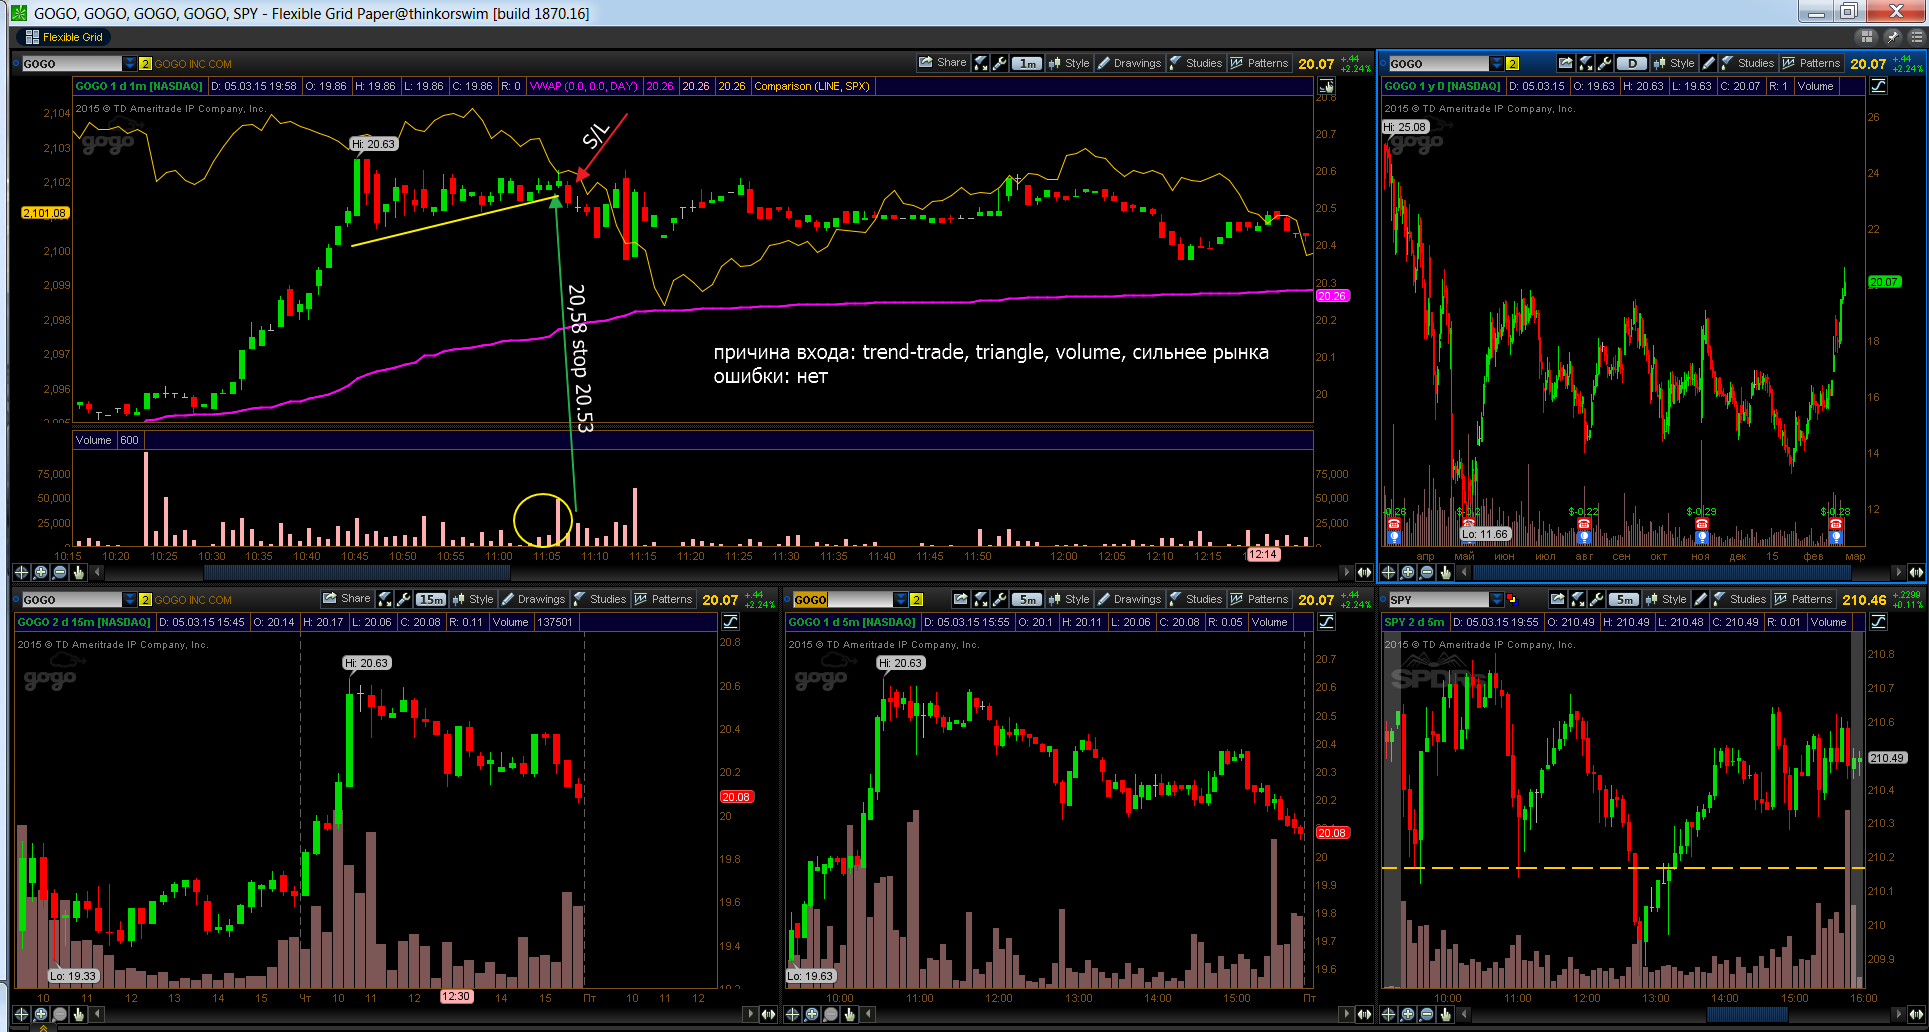
Task: Toggle expansion arrows on daily chart scrollbar
Action: 1916,572
